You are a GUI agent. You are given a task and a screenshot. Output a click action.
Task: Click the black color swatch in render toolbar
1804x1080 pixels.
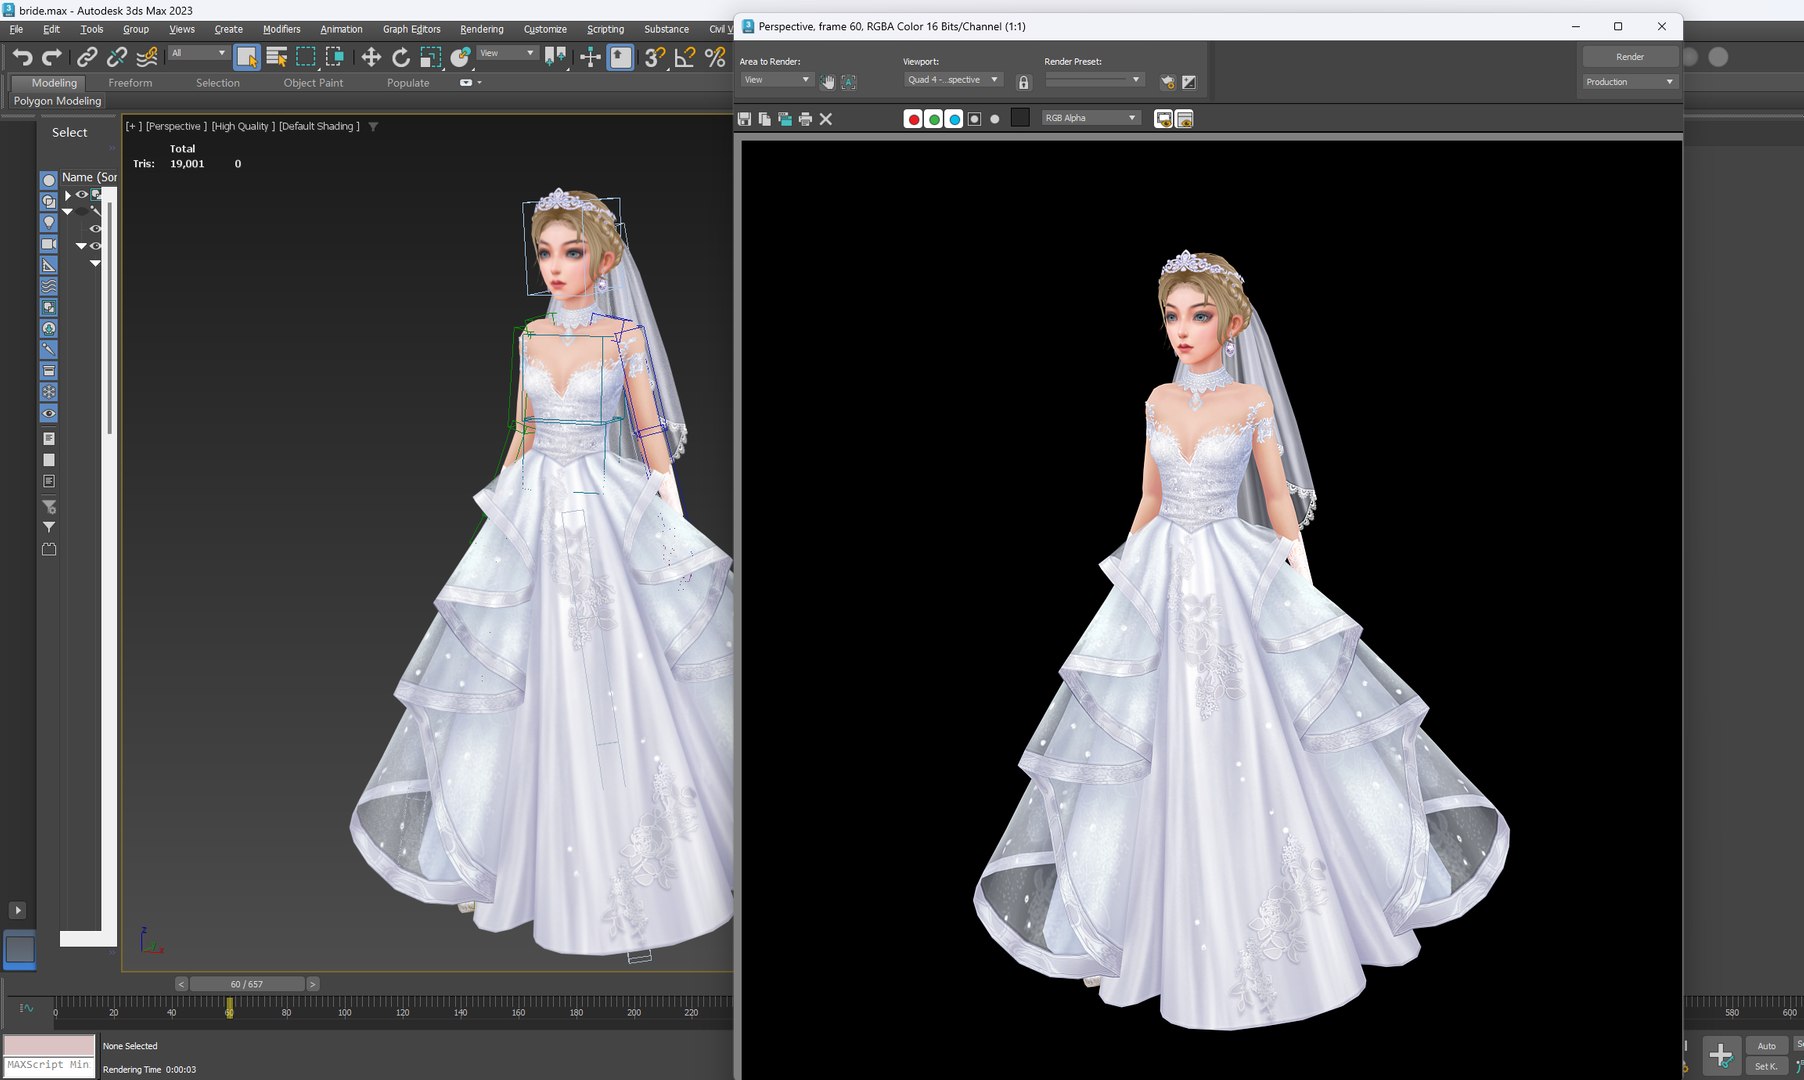coord(1020,118)
